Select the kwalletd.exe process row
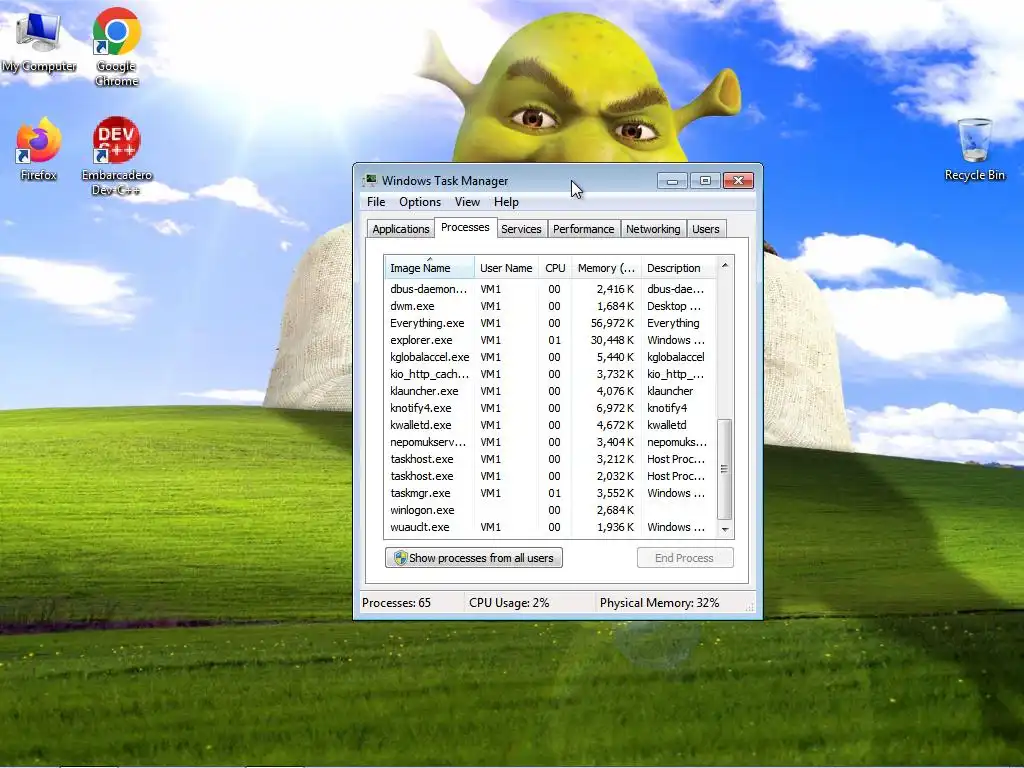 550,424
